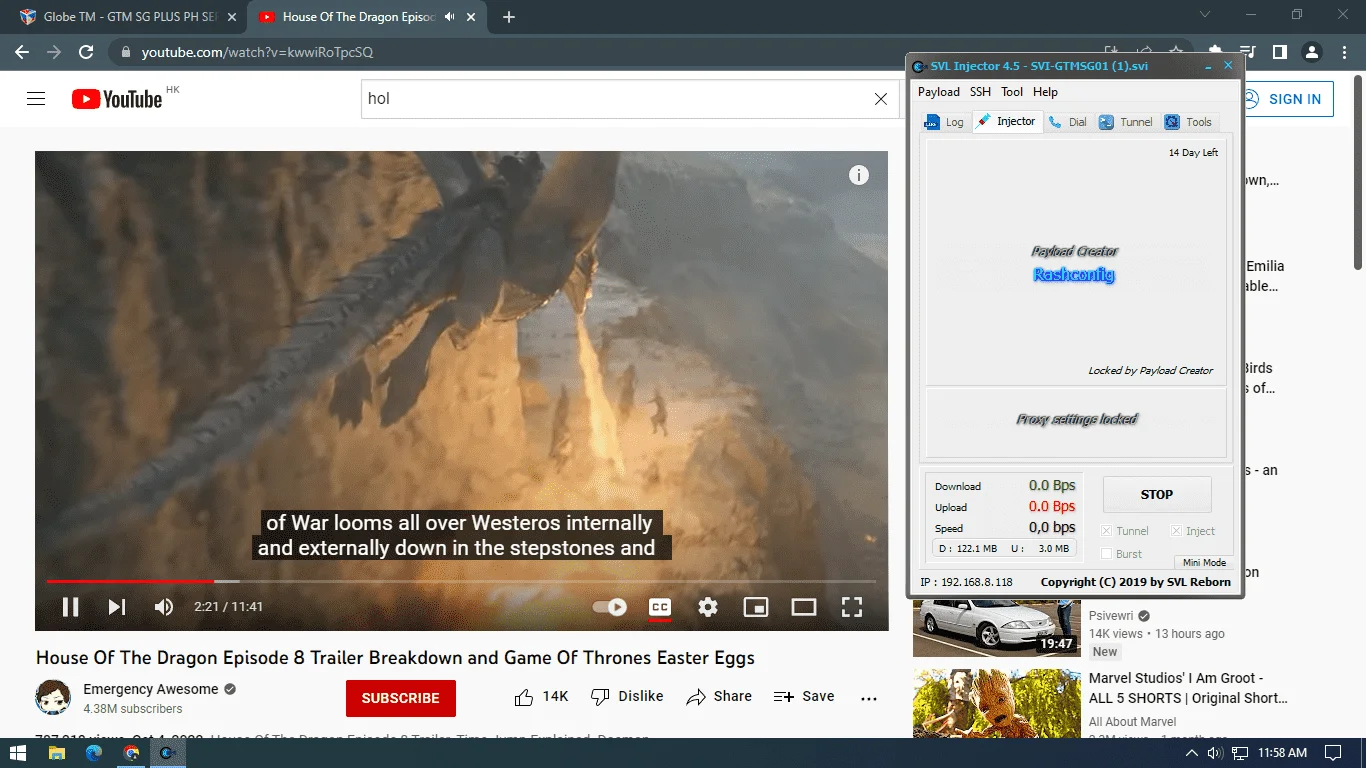Image resolution: width=1366 pixels, height=768 pixels.
Task: Open the network status tray icon
Action: [x=1241, y=753]
